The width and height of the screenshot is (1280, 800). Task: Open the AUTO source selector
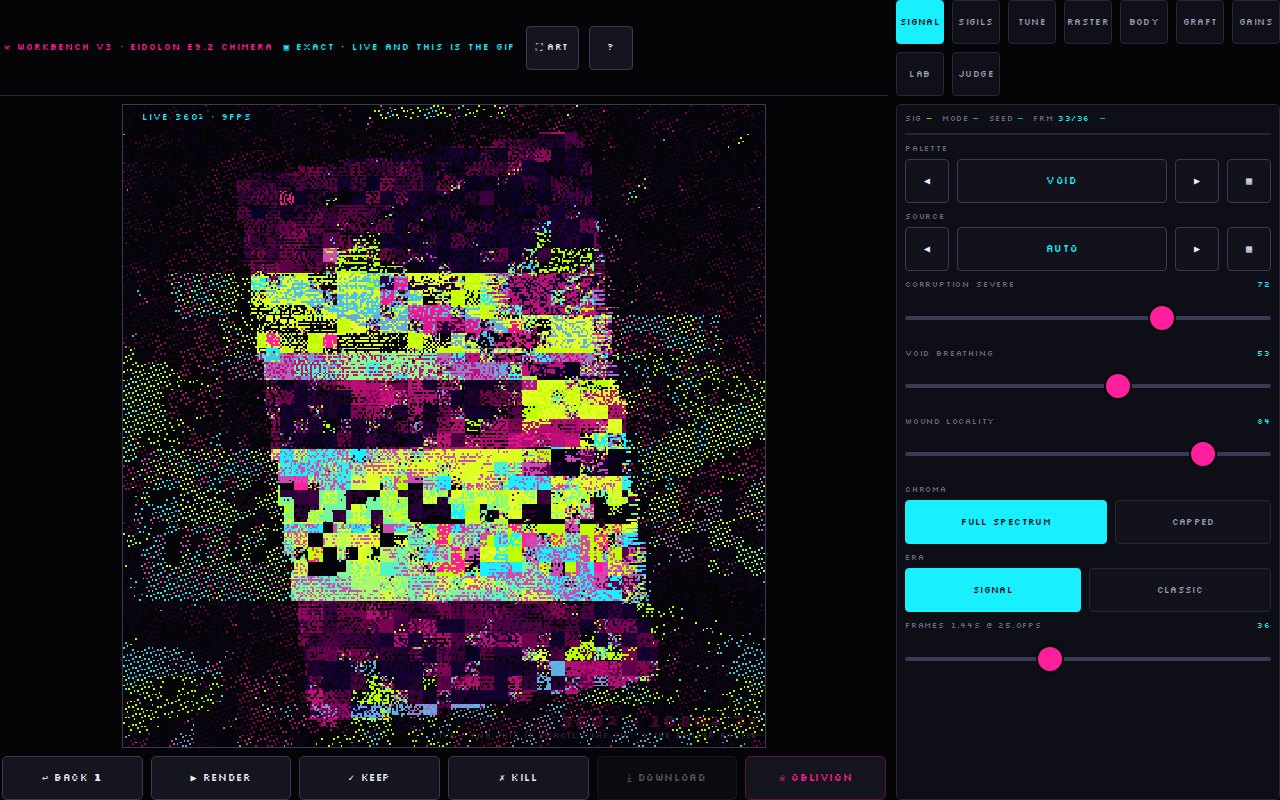pos(1062,249)
